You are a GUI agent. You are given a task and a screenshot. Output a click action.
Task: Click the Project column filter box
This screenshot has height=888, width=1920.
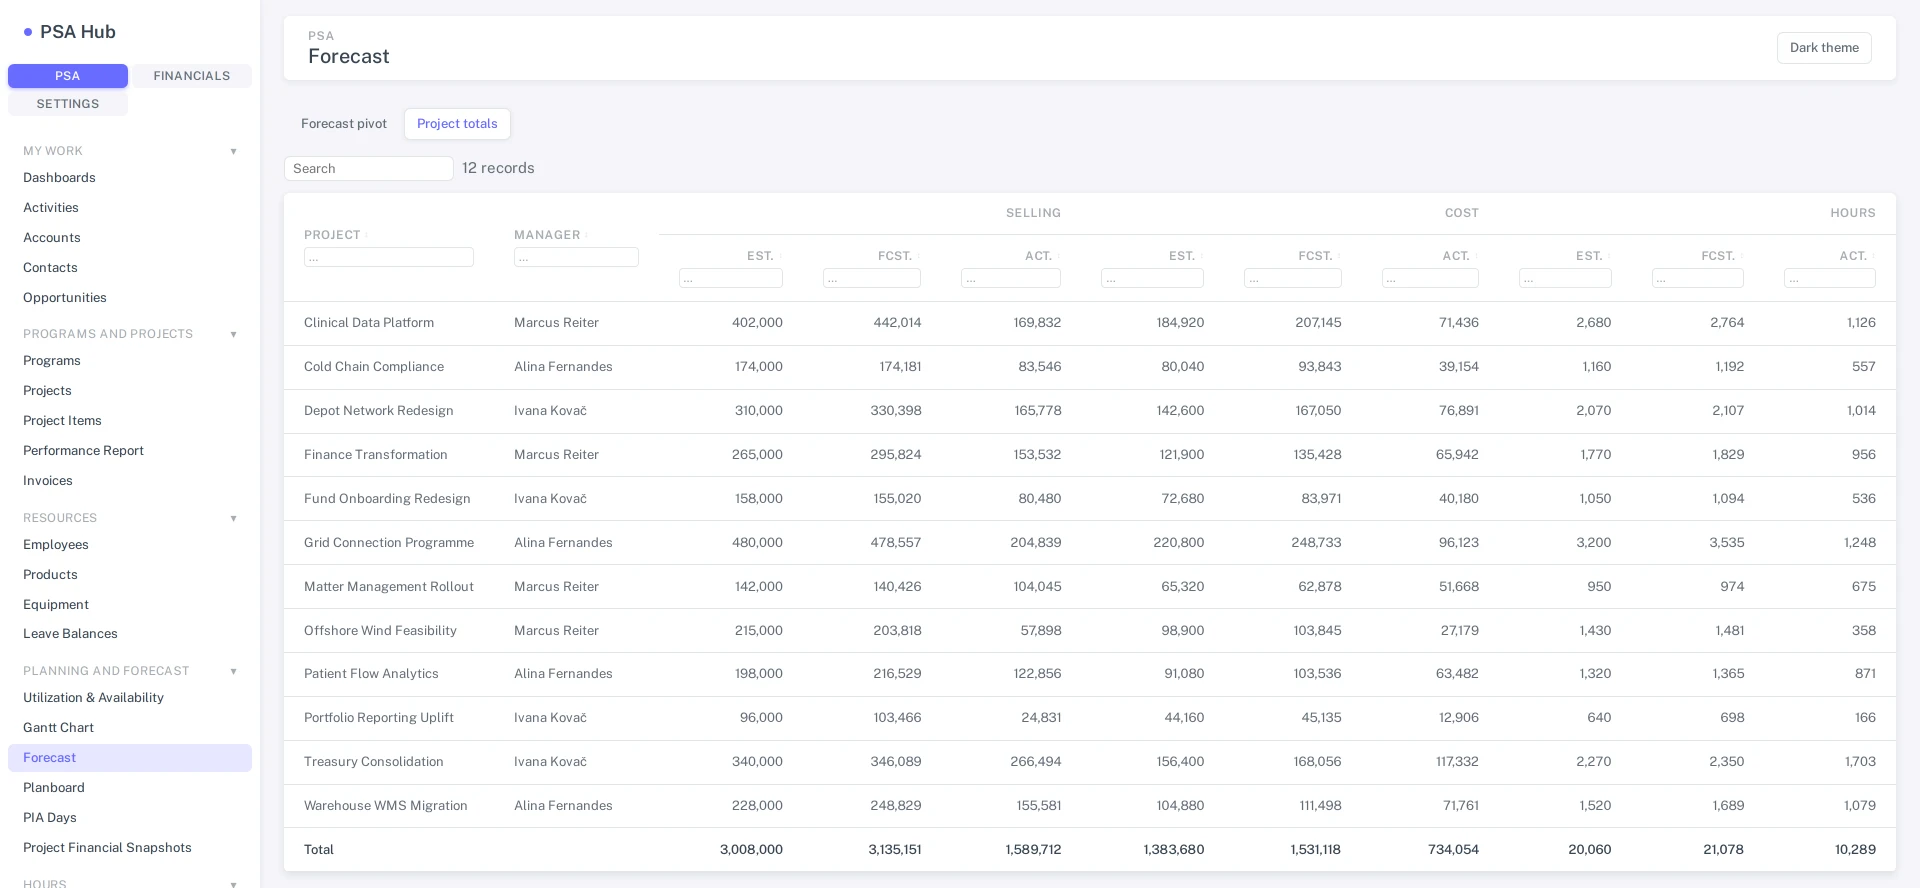tap(389, 258)
